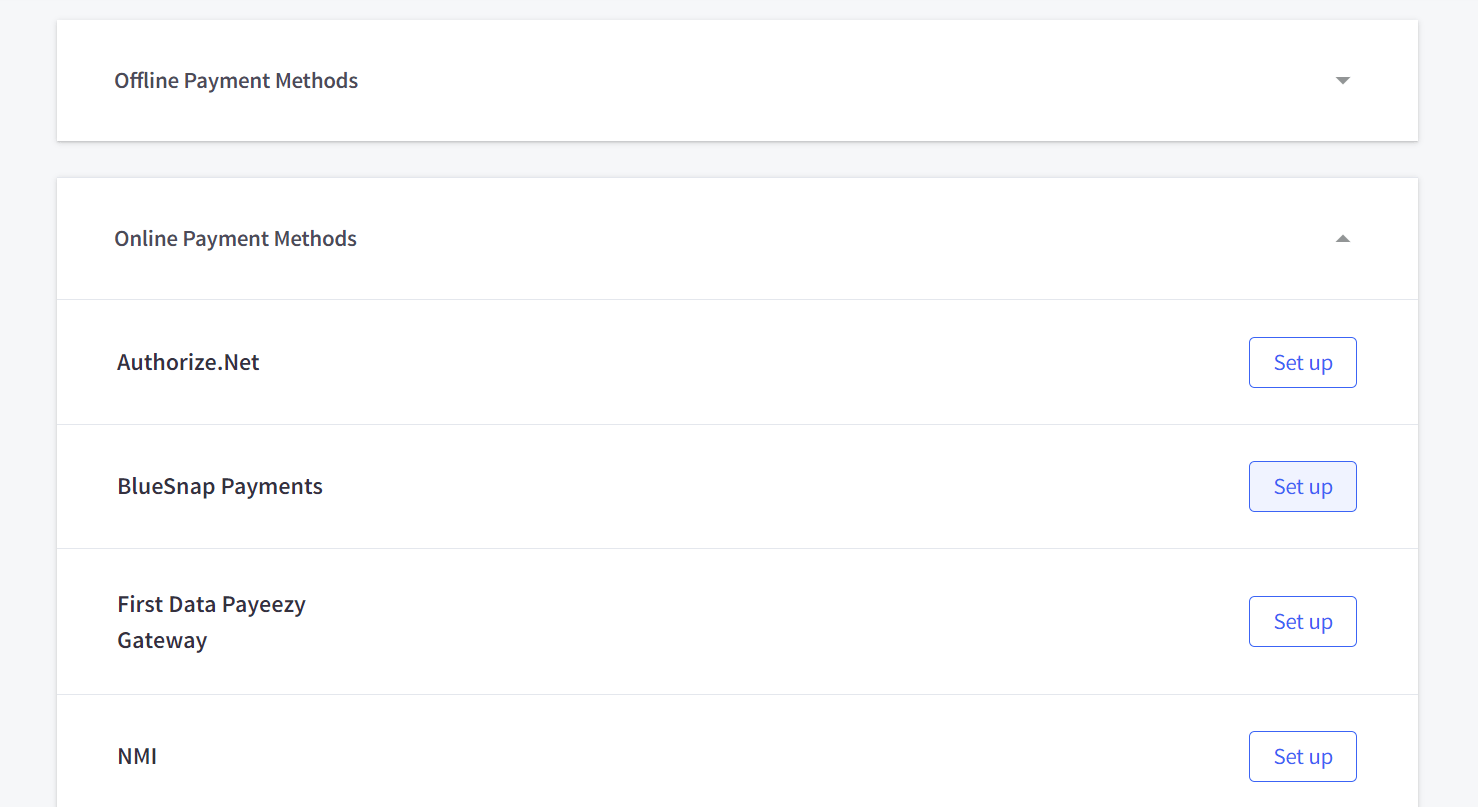Viewport: 1478px width, 807px height.
Task: Click the Online Payment Methods header
Action: click(x=236, y=239)
